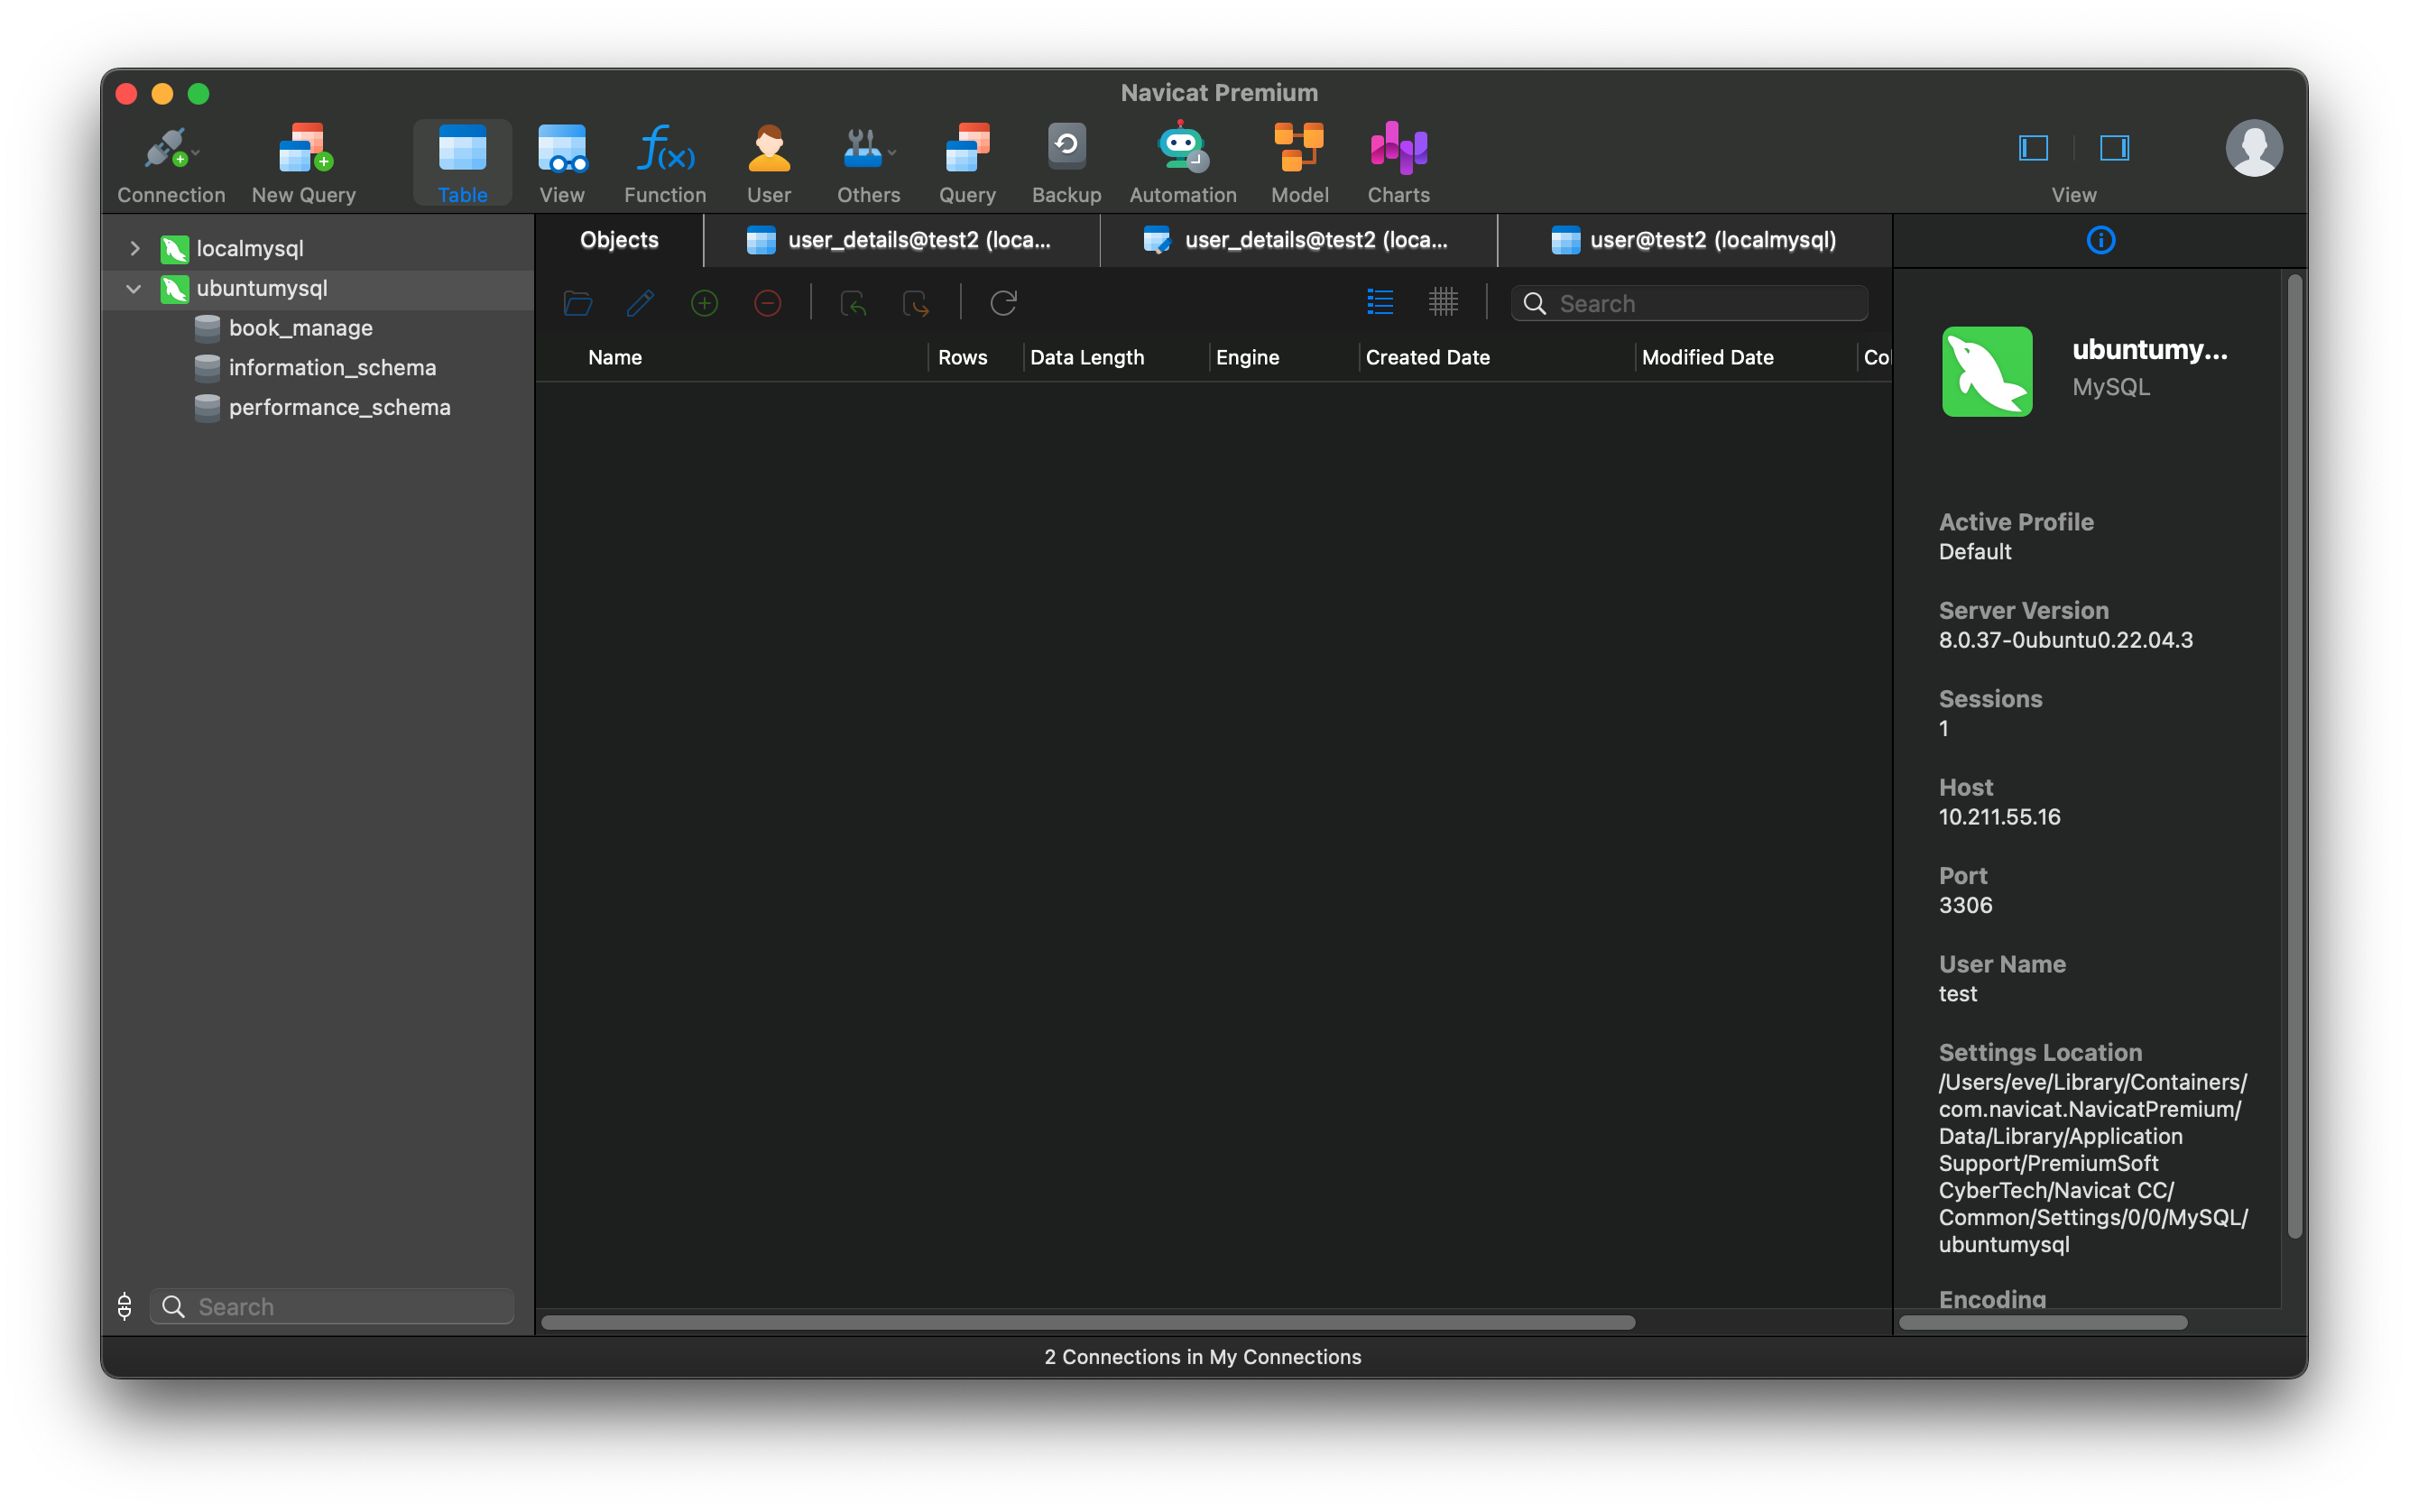Click the sidebar Search field
The height and width of the screenshot is (1512, 2409).
[x=332, y=1306]
